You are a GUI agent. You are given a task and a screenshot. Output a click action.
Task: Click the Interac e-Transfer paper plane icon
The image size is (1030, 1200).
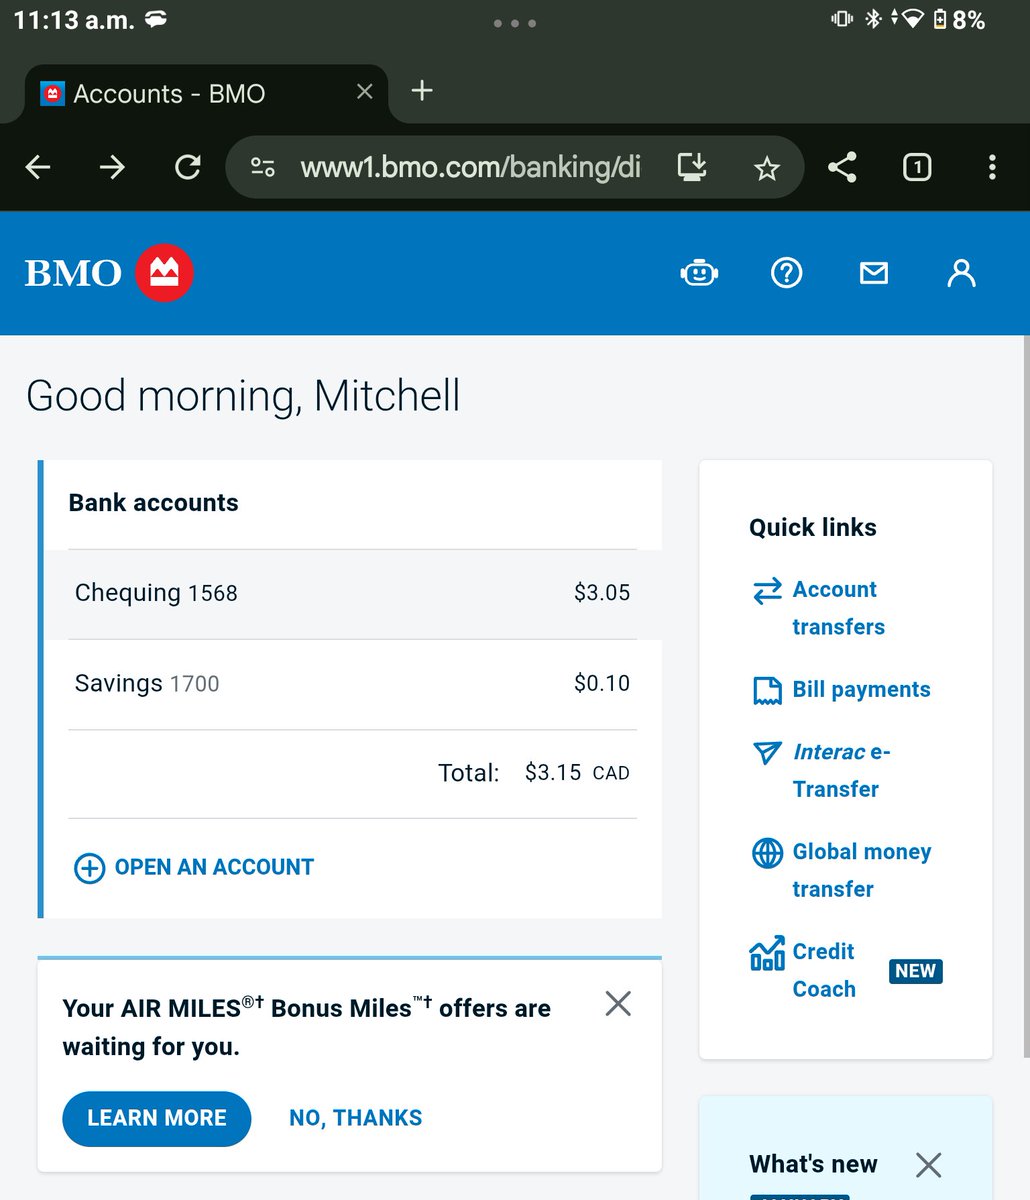[x=767, y=752]
